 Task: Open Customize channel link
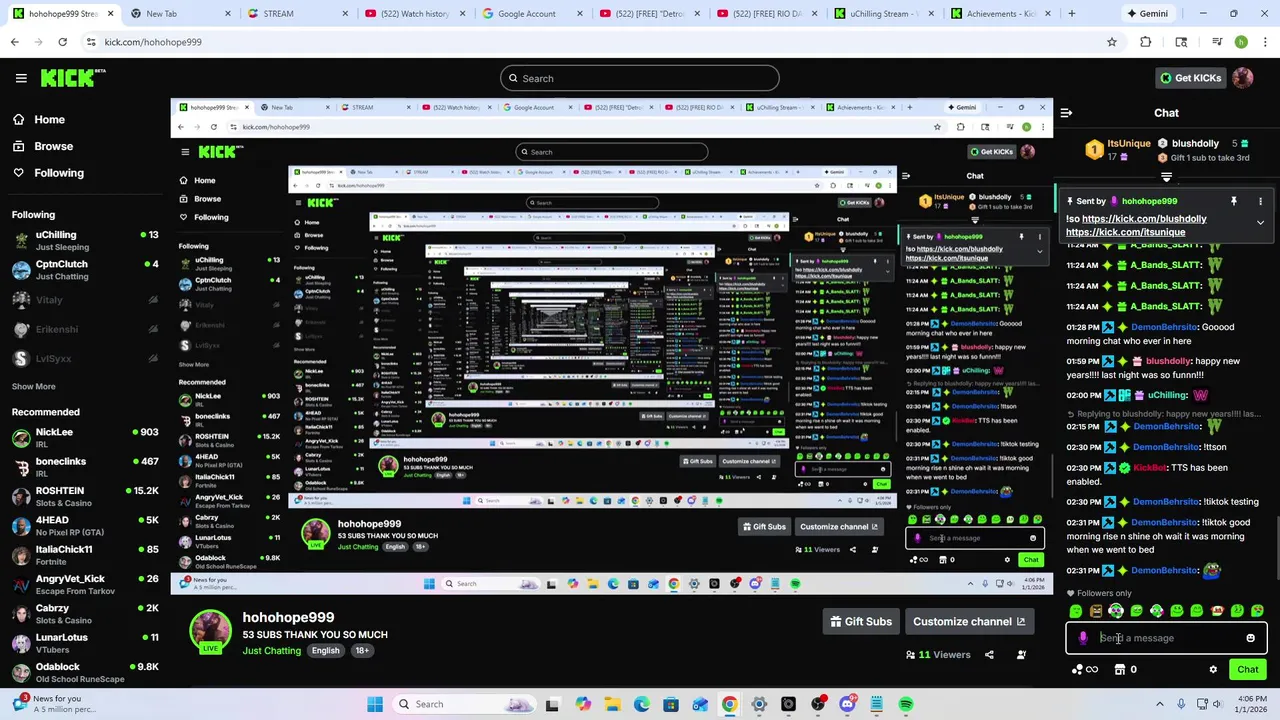(x=968, y=622)
